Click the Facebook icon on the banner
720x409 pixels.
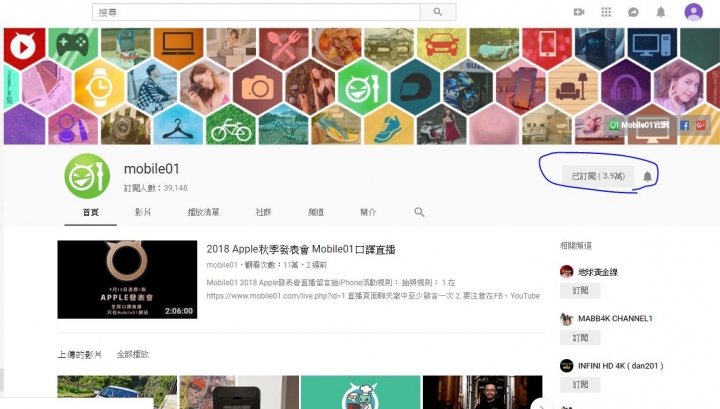684,125
